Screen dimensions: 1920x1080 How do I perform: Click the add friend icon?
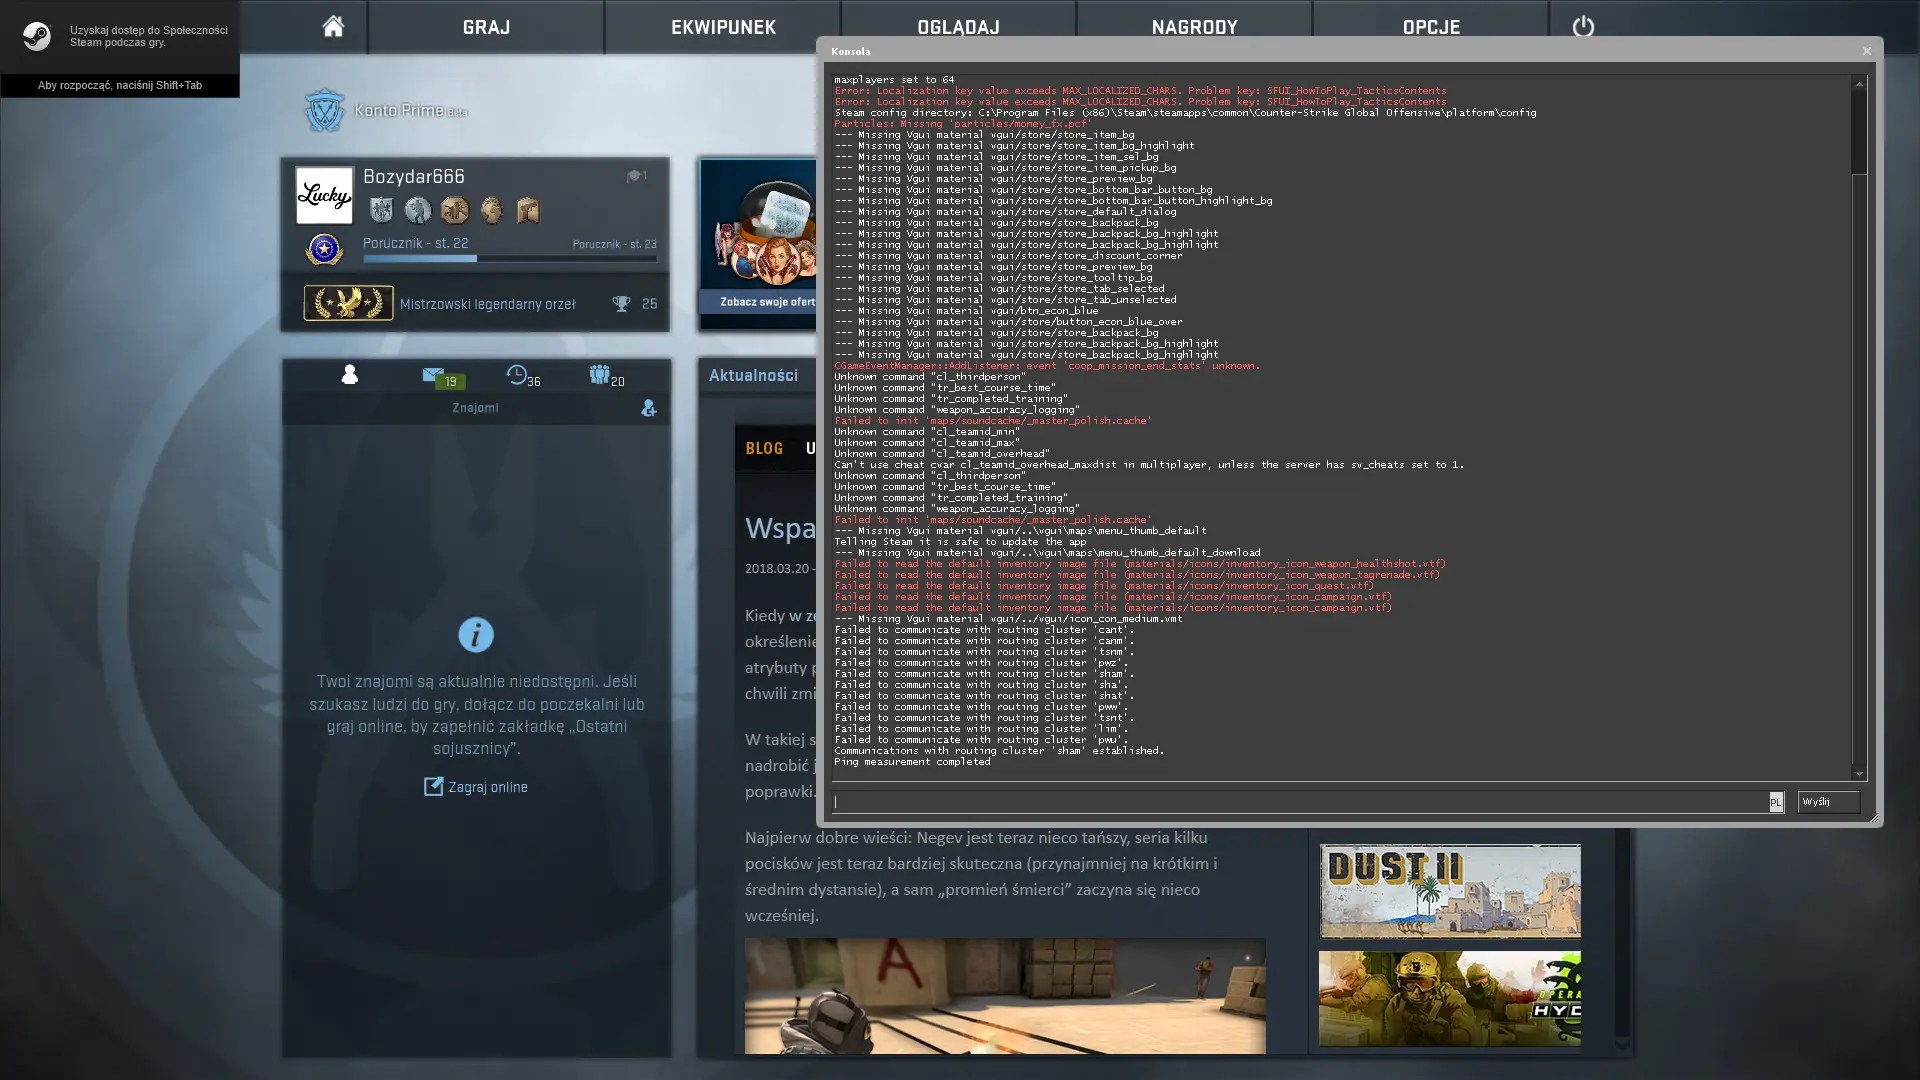pos(649,408)
